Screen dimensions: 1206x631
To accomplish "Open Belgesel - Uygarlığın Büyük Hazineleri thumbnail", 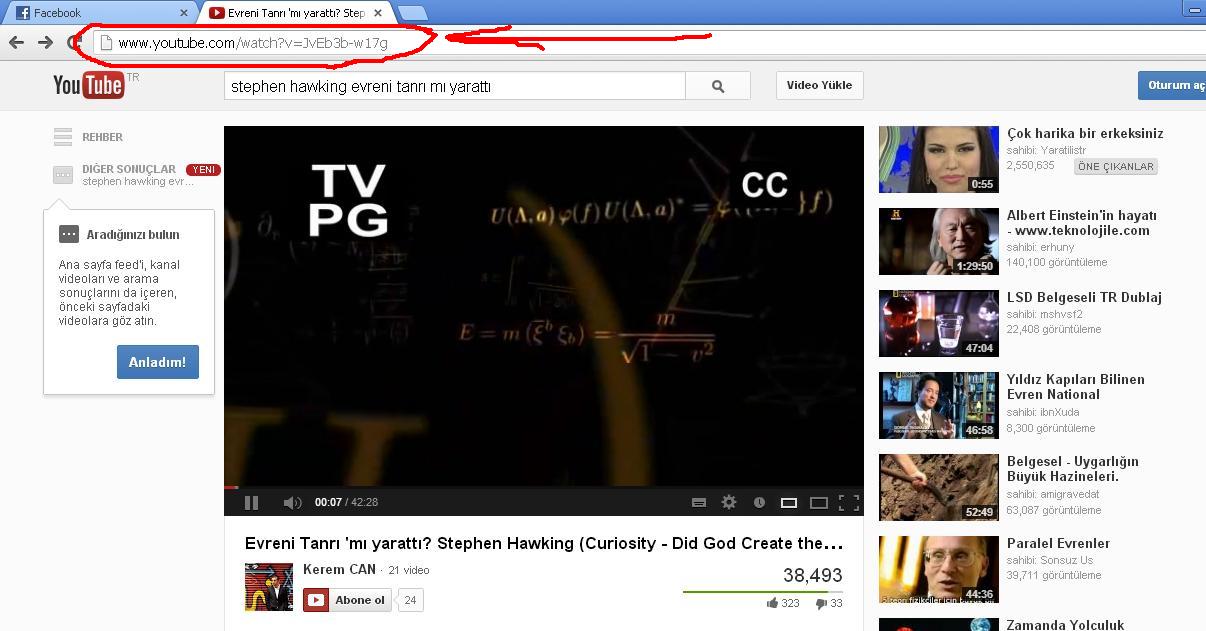I will (x=938, y=487).
